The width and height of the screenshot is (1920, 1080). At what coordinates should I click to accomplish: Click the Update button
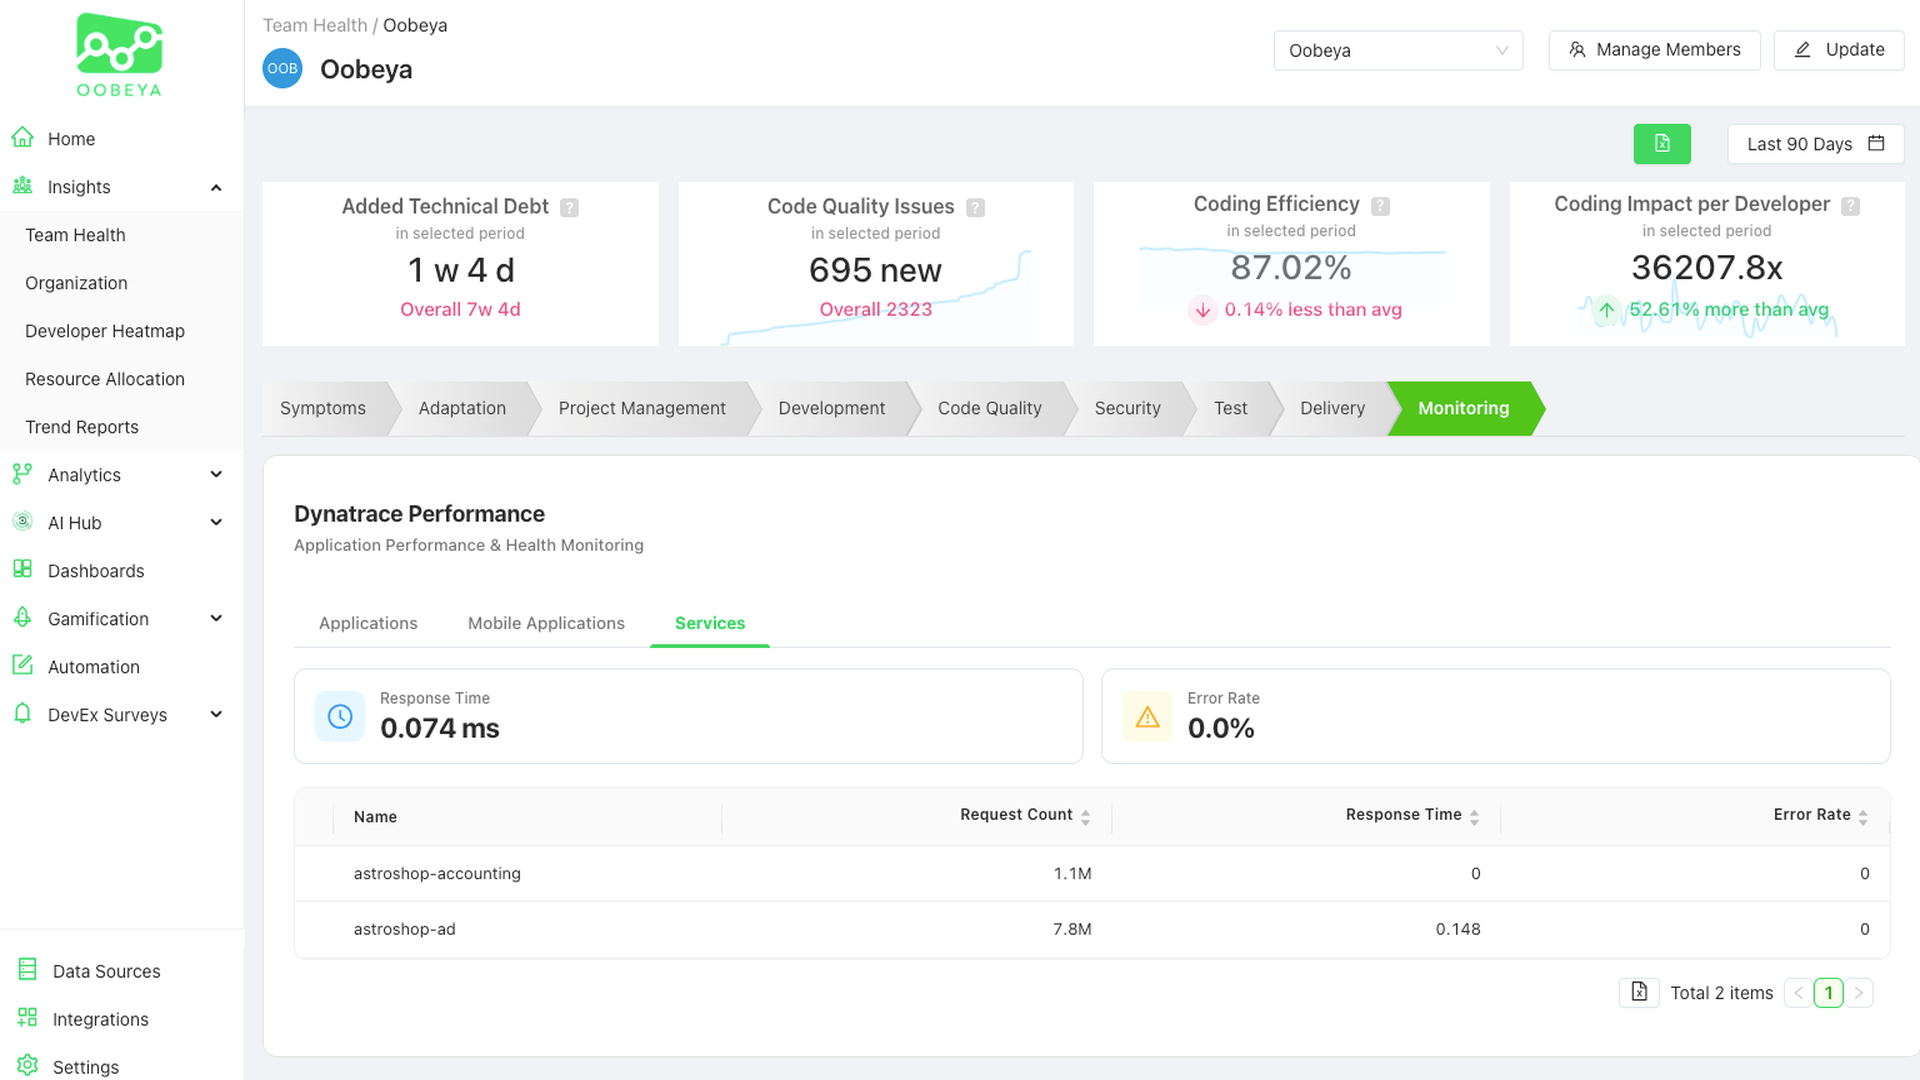point(1839,50)
